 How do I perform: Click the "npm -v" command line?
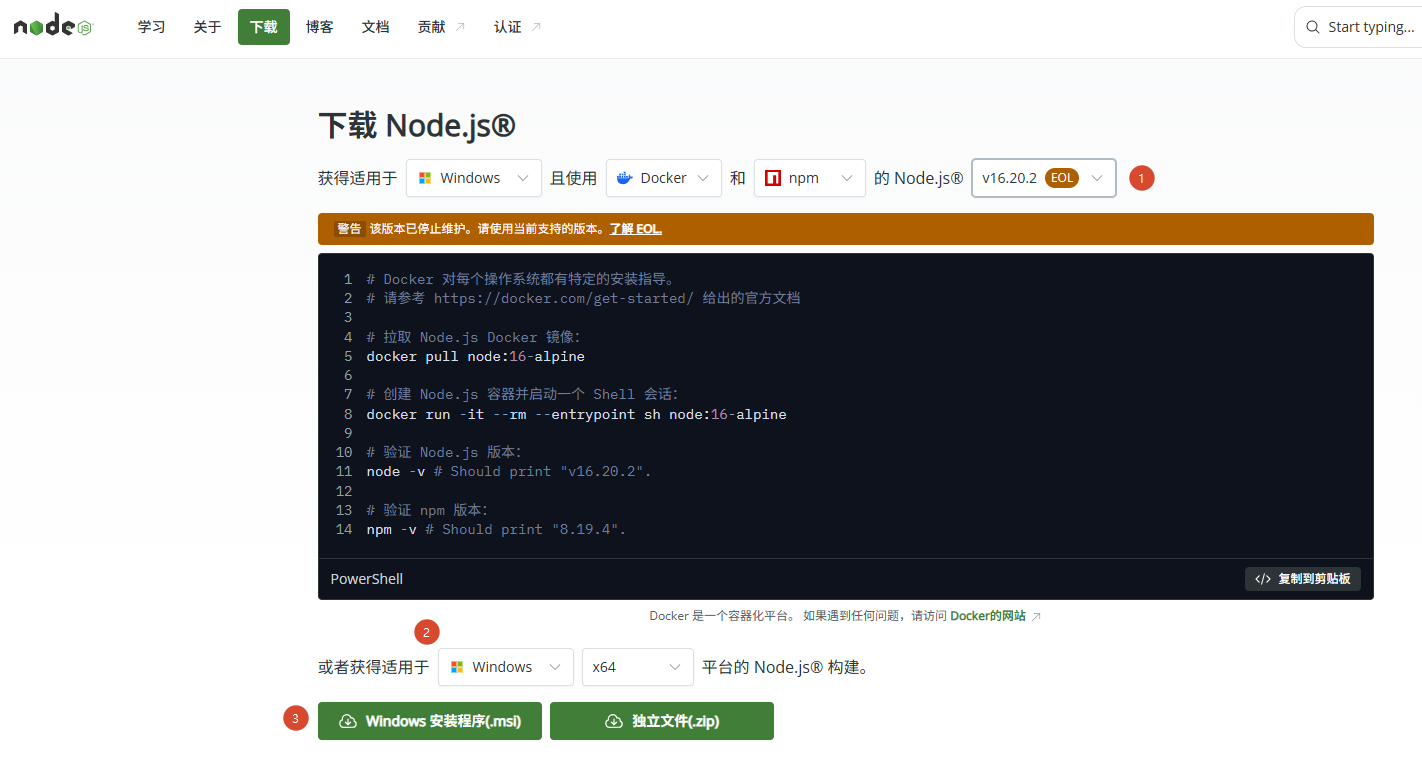pyautogui.click(x=496, y=529)
